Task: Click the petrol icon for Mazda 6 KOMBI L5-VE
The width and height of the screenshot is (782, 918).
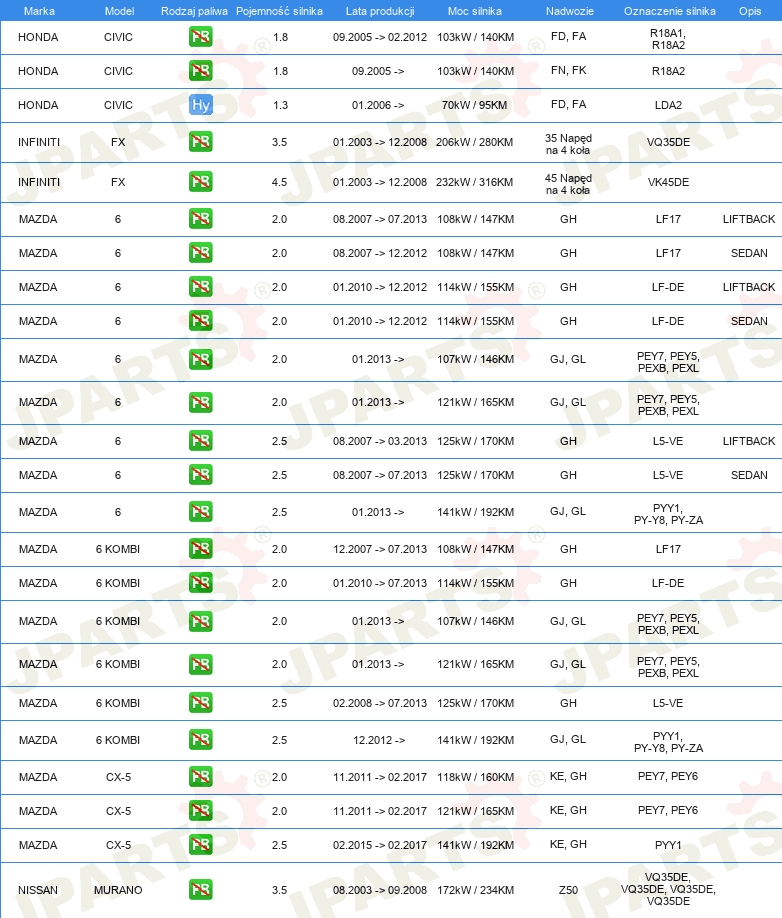Action: click(x=200, y=703)
